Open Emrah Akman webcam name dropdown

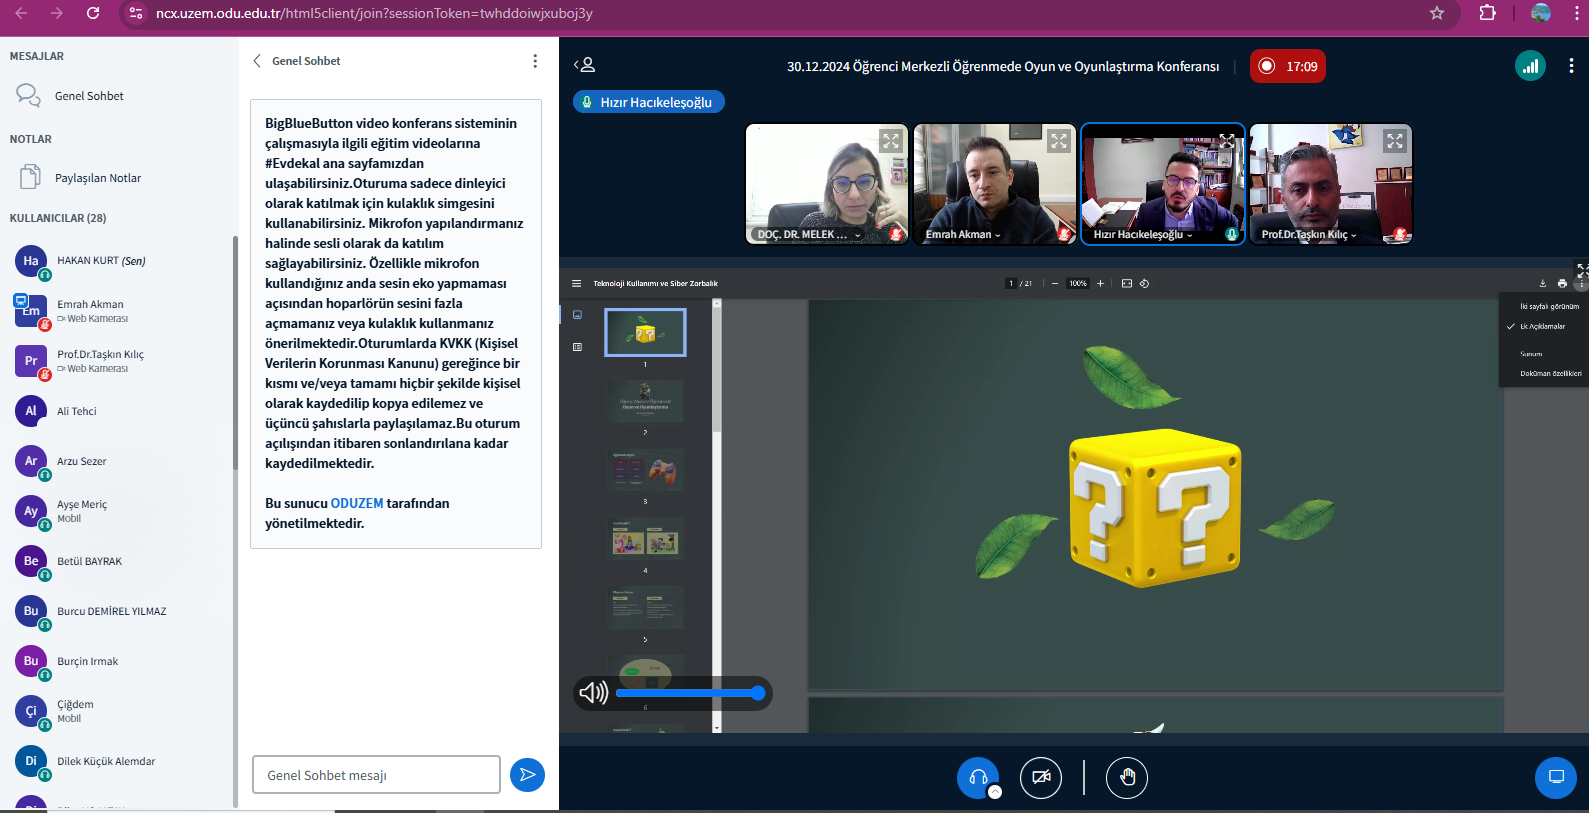(x=963, y=235)
